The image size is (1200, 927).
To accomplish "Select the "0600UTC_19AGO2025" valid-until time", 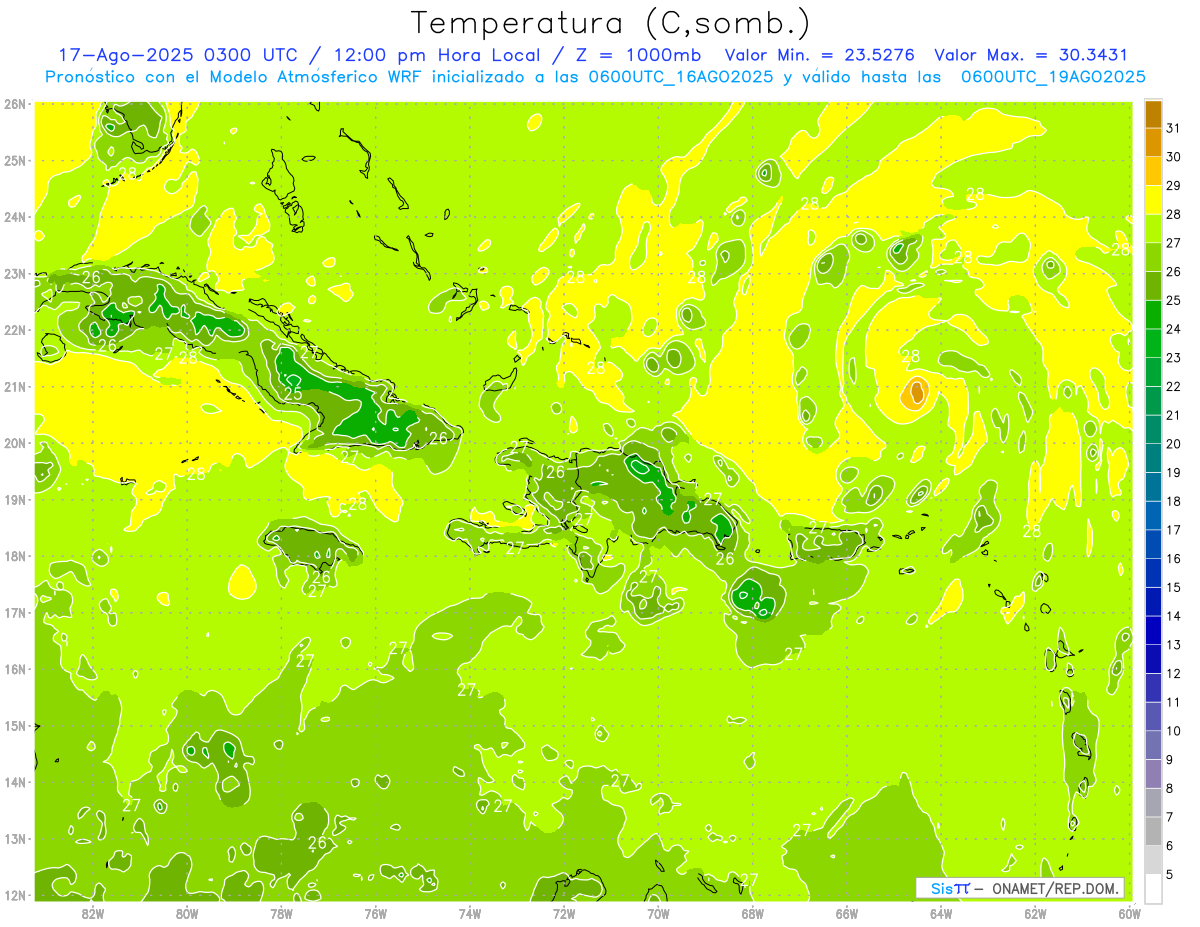I will point(1053,77).
